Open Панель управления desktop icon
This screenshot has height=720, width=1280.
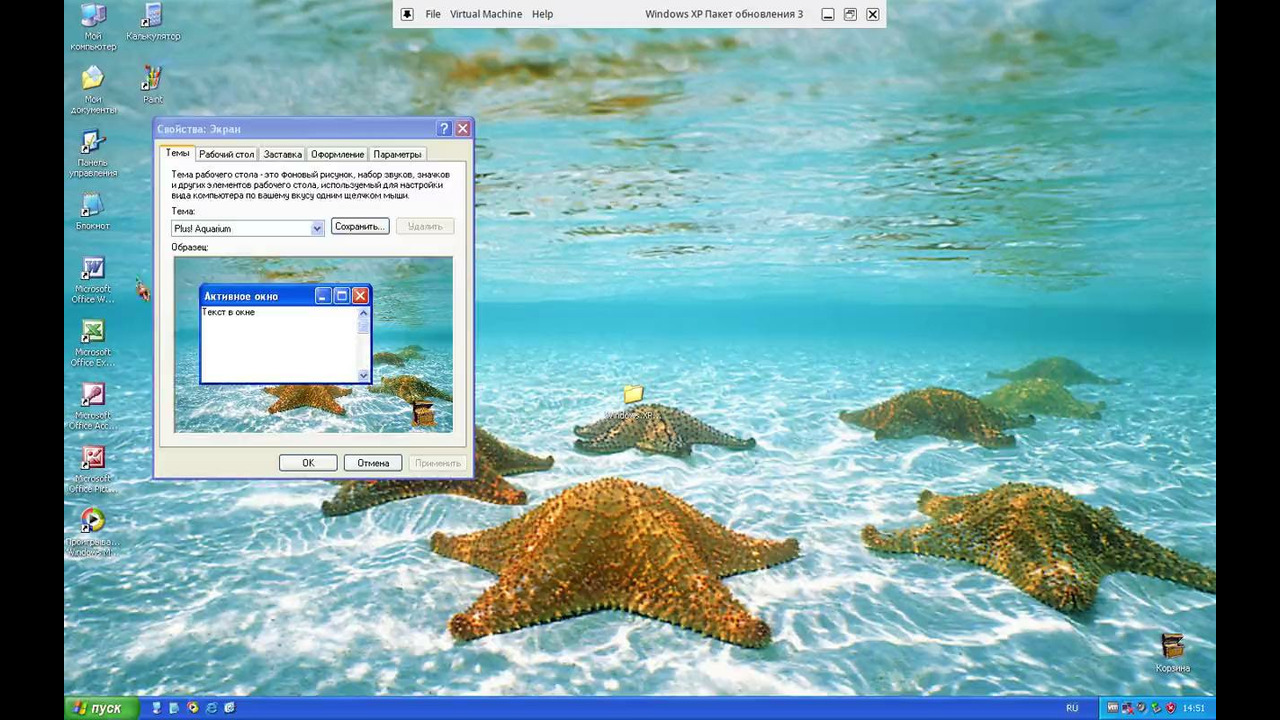coord(92,144)
